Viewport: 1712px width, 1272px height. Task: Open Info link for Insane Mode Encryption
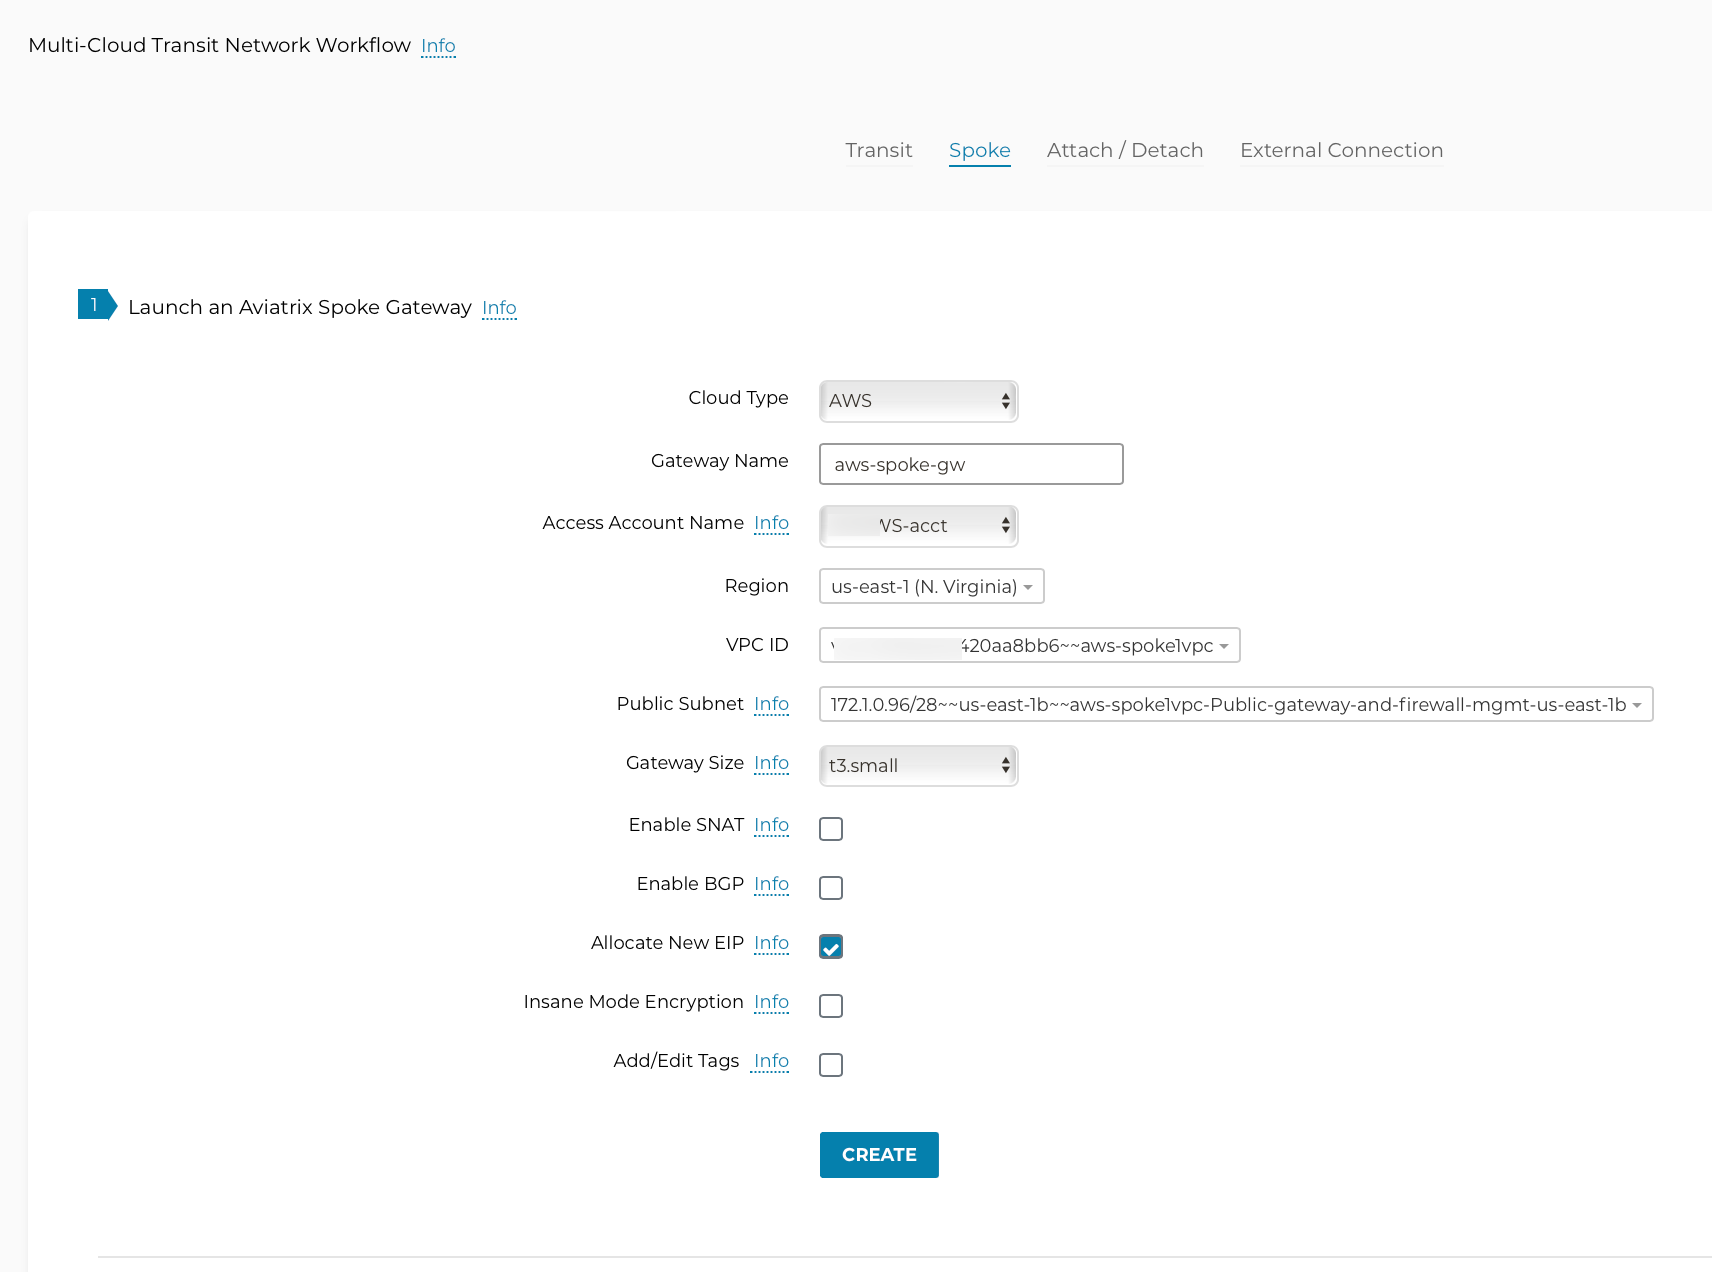771,1002
